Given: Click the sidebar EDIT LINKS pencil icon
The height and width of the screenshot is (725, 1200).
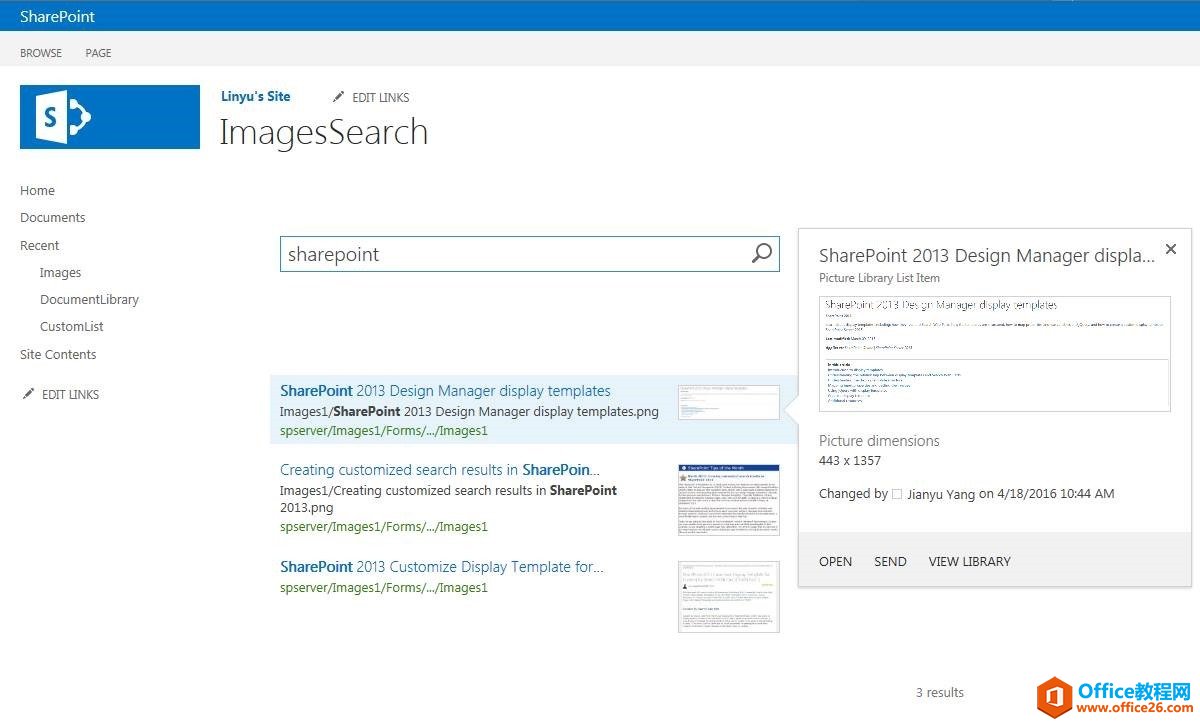Looking at the screenshot, I should pos(28,394).
